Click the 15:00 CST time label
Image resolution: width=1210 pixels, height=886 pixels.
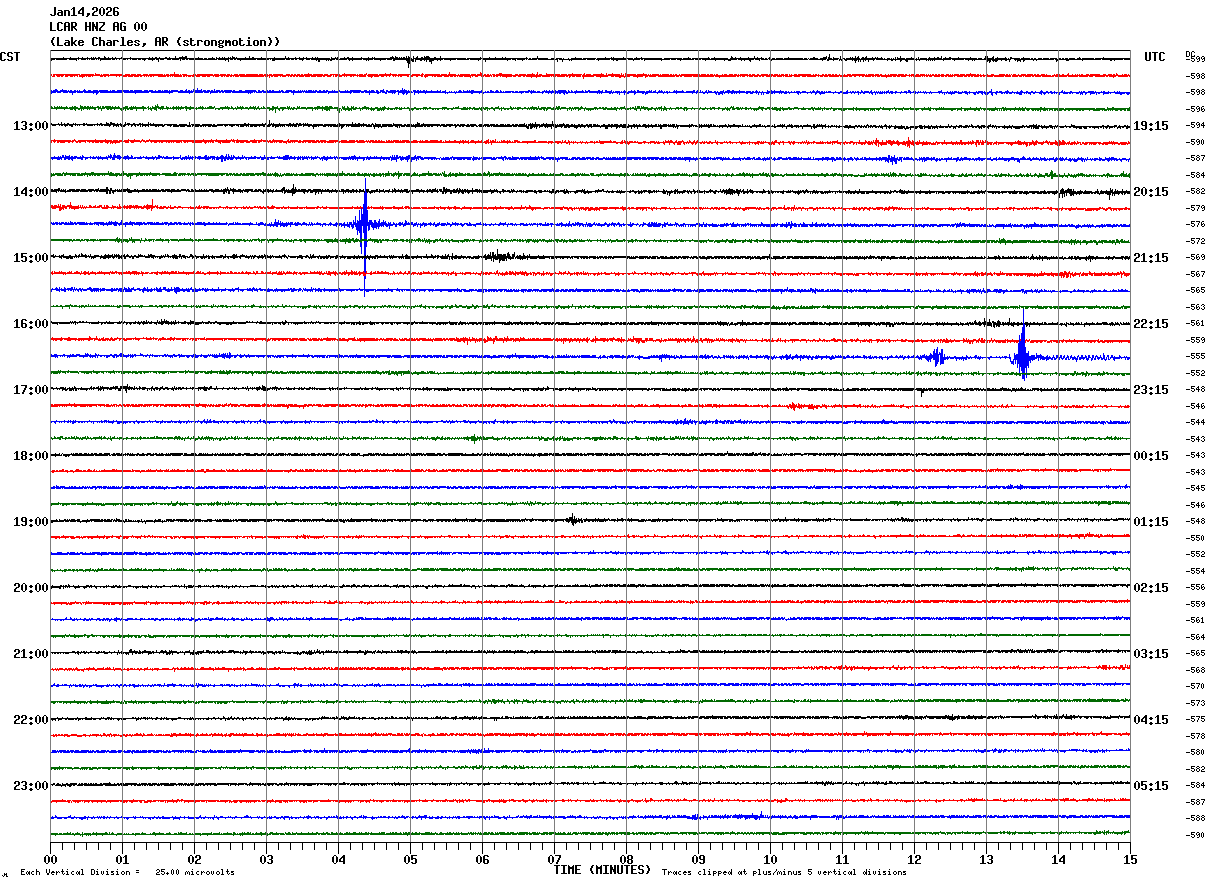[31, 258]
